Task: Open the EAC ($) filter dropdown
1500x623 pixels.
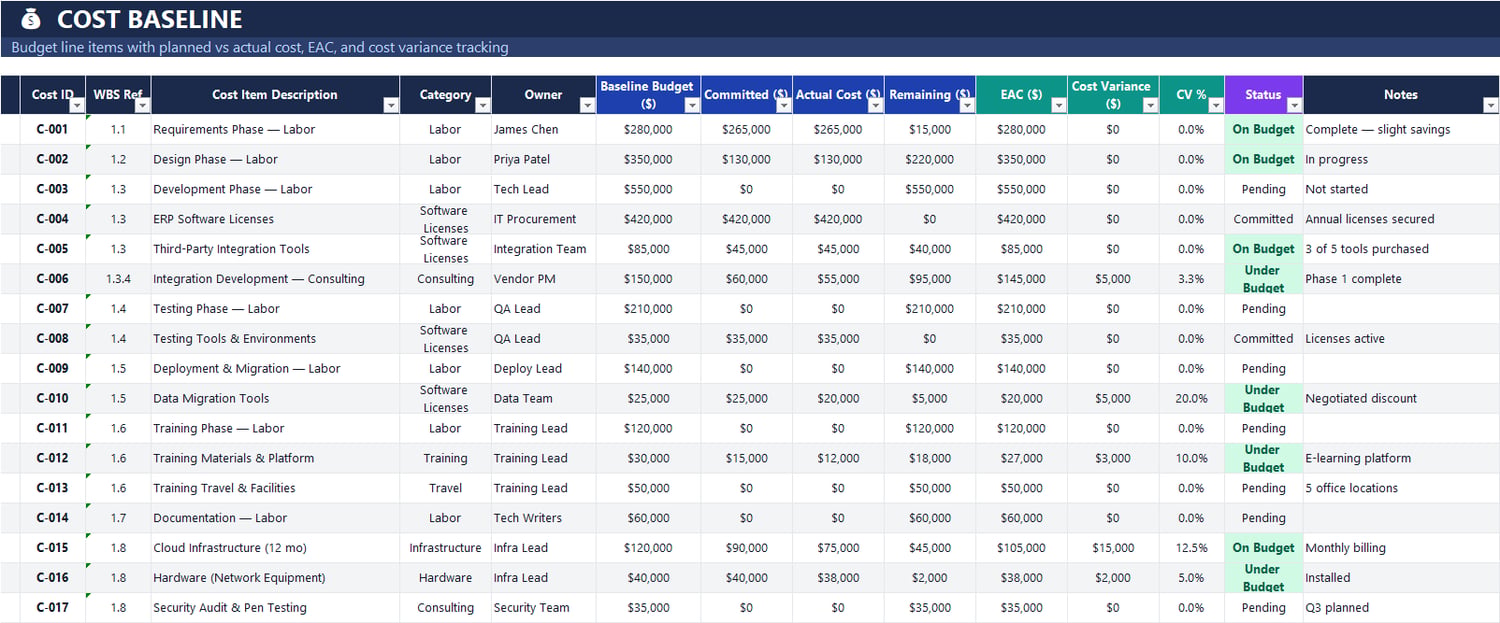Action: pos(1059,105)
